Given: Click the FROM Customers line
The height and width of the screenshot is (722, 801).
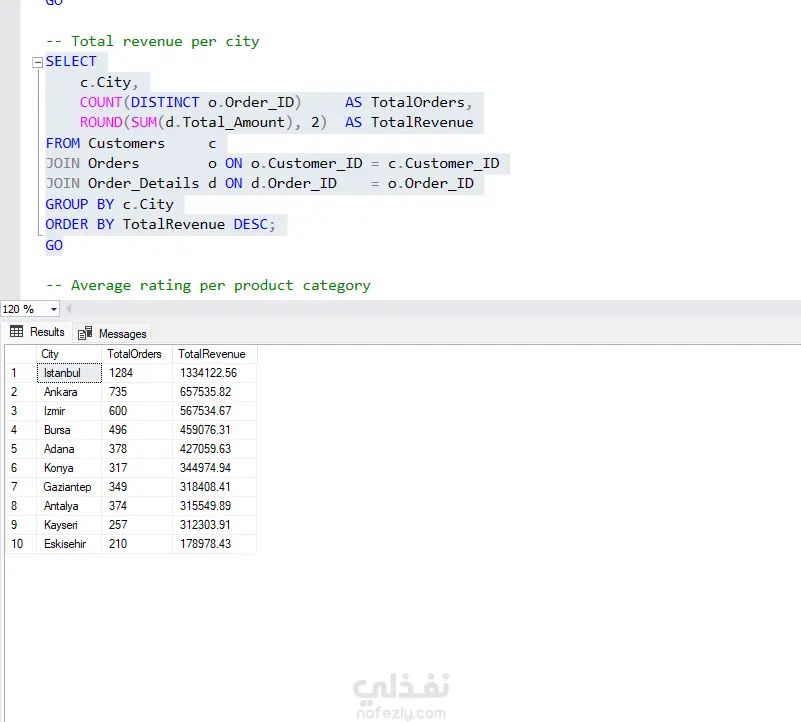Looking at the screenshot, I should tap(131, 144).
